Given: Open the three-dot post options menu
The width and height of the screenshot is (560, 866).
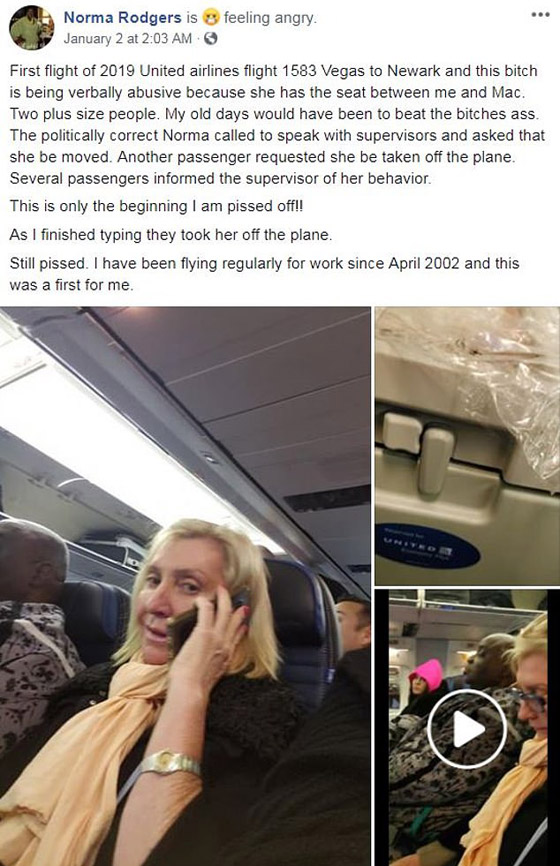Looking at the screenshot, I should [540, 15].
